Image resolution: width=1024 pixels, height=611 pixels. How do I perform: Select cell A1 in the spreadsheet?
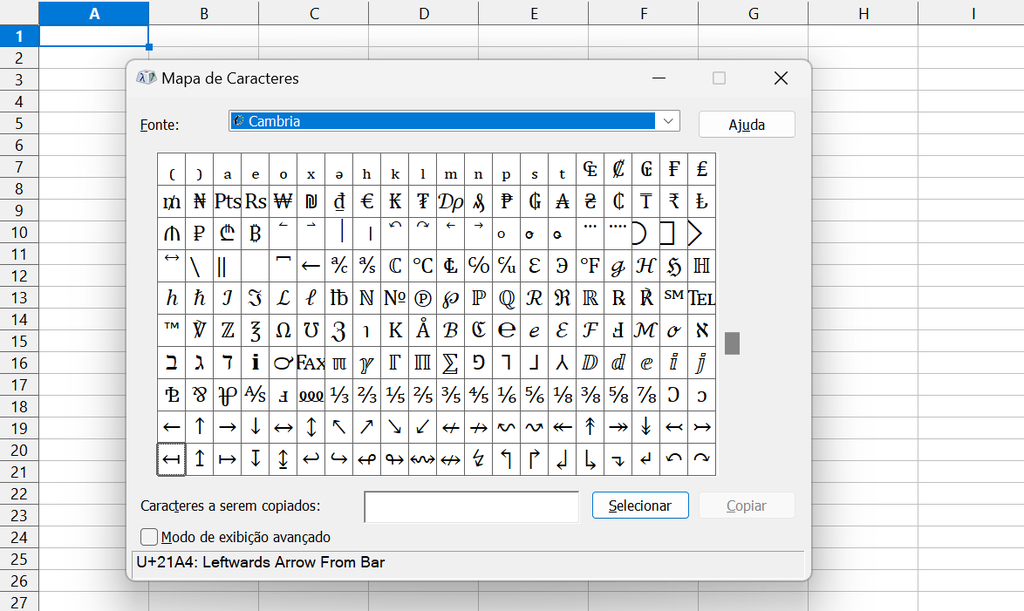click(94, 36)
